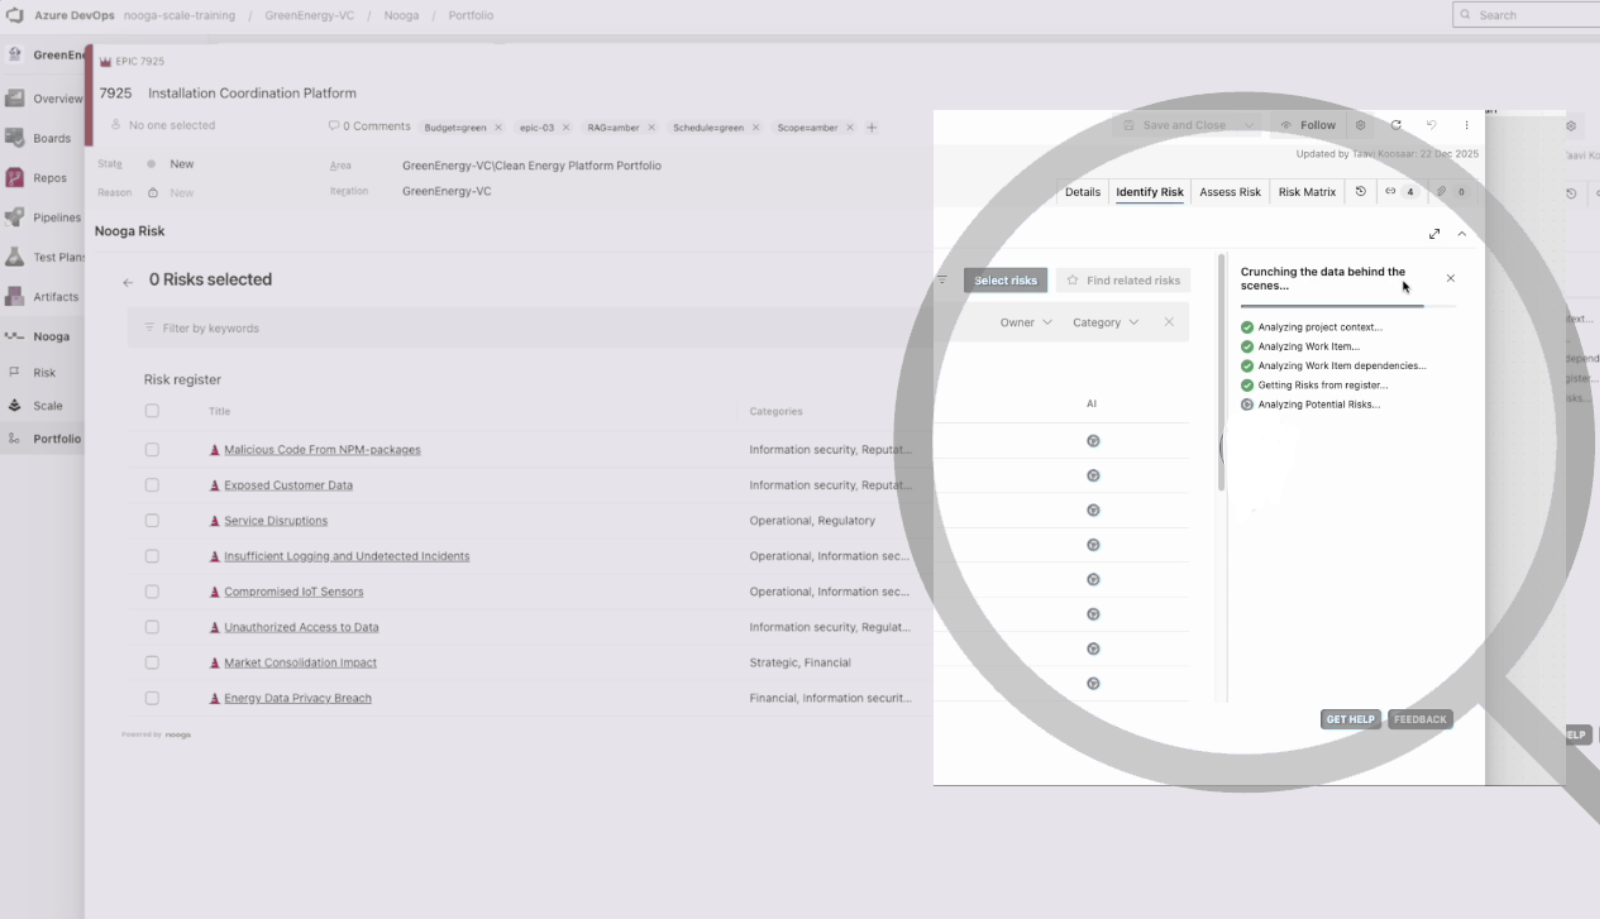Remove the RAG=amber tag
This screenshot has height=919, width=1600.
click(651, 127)
